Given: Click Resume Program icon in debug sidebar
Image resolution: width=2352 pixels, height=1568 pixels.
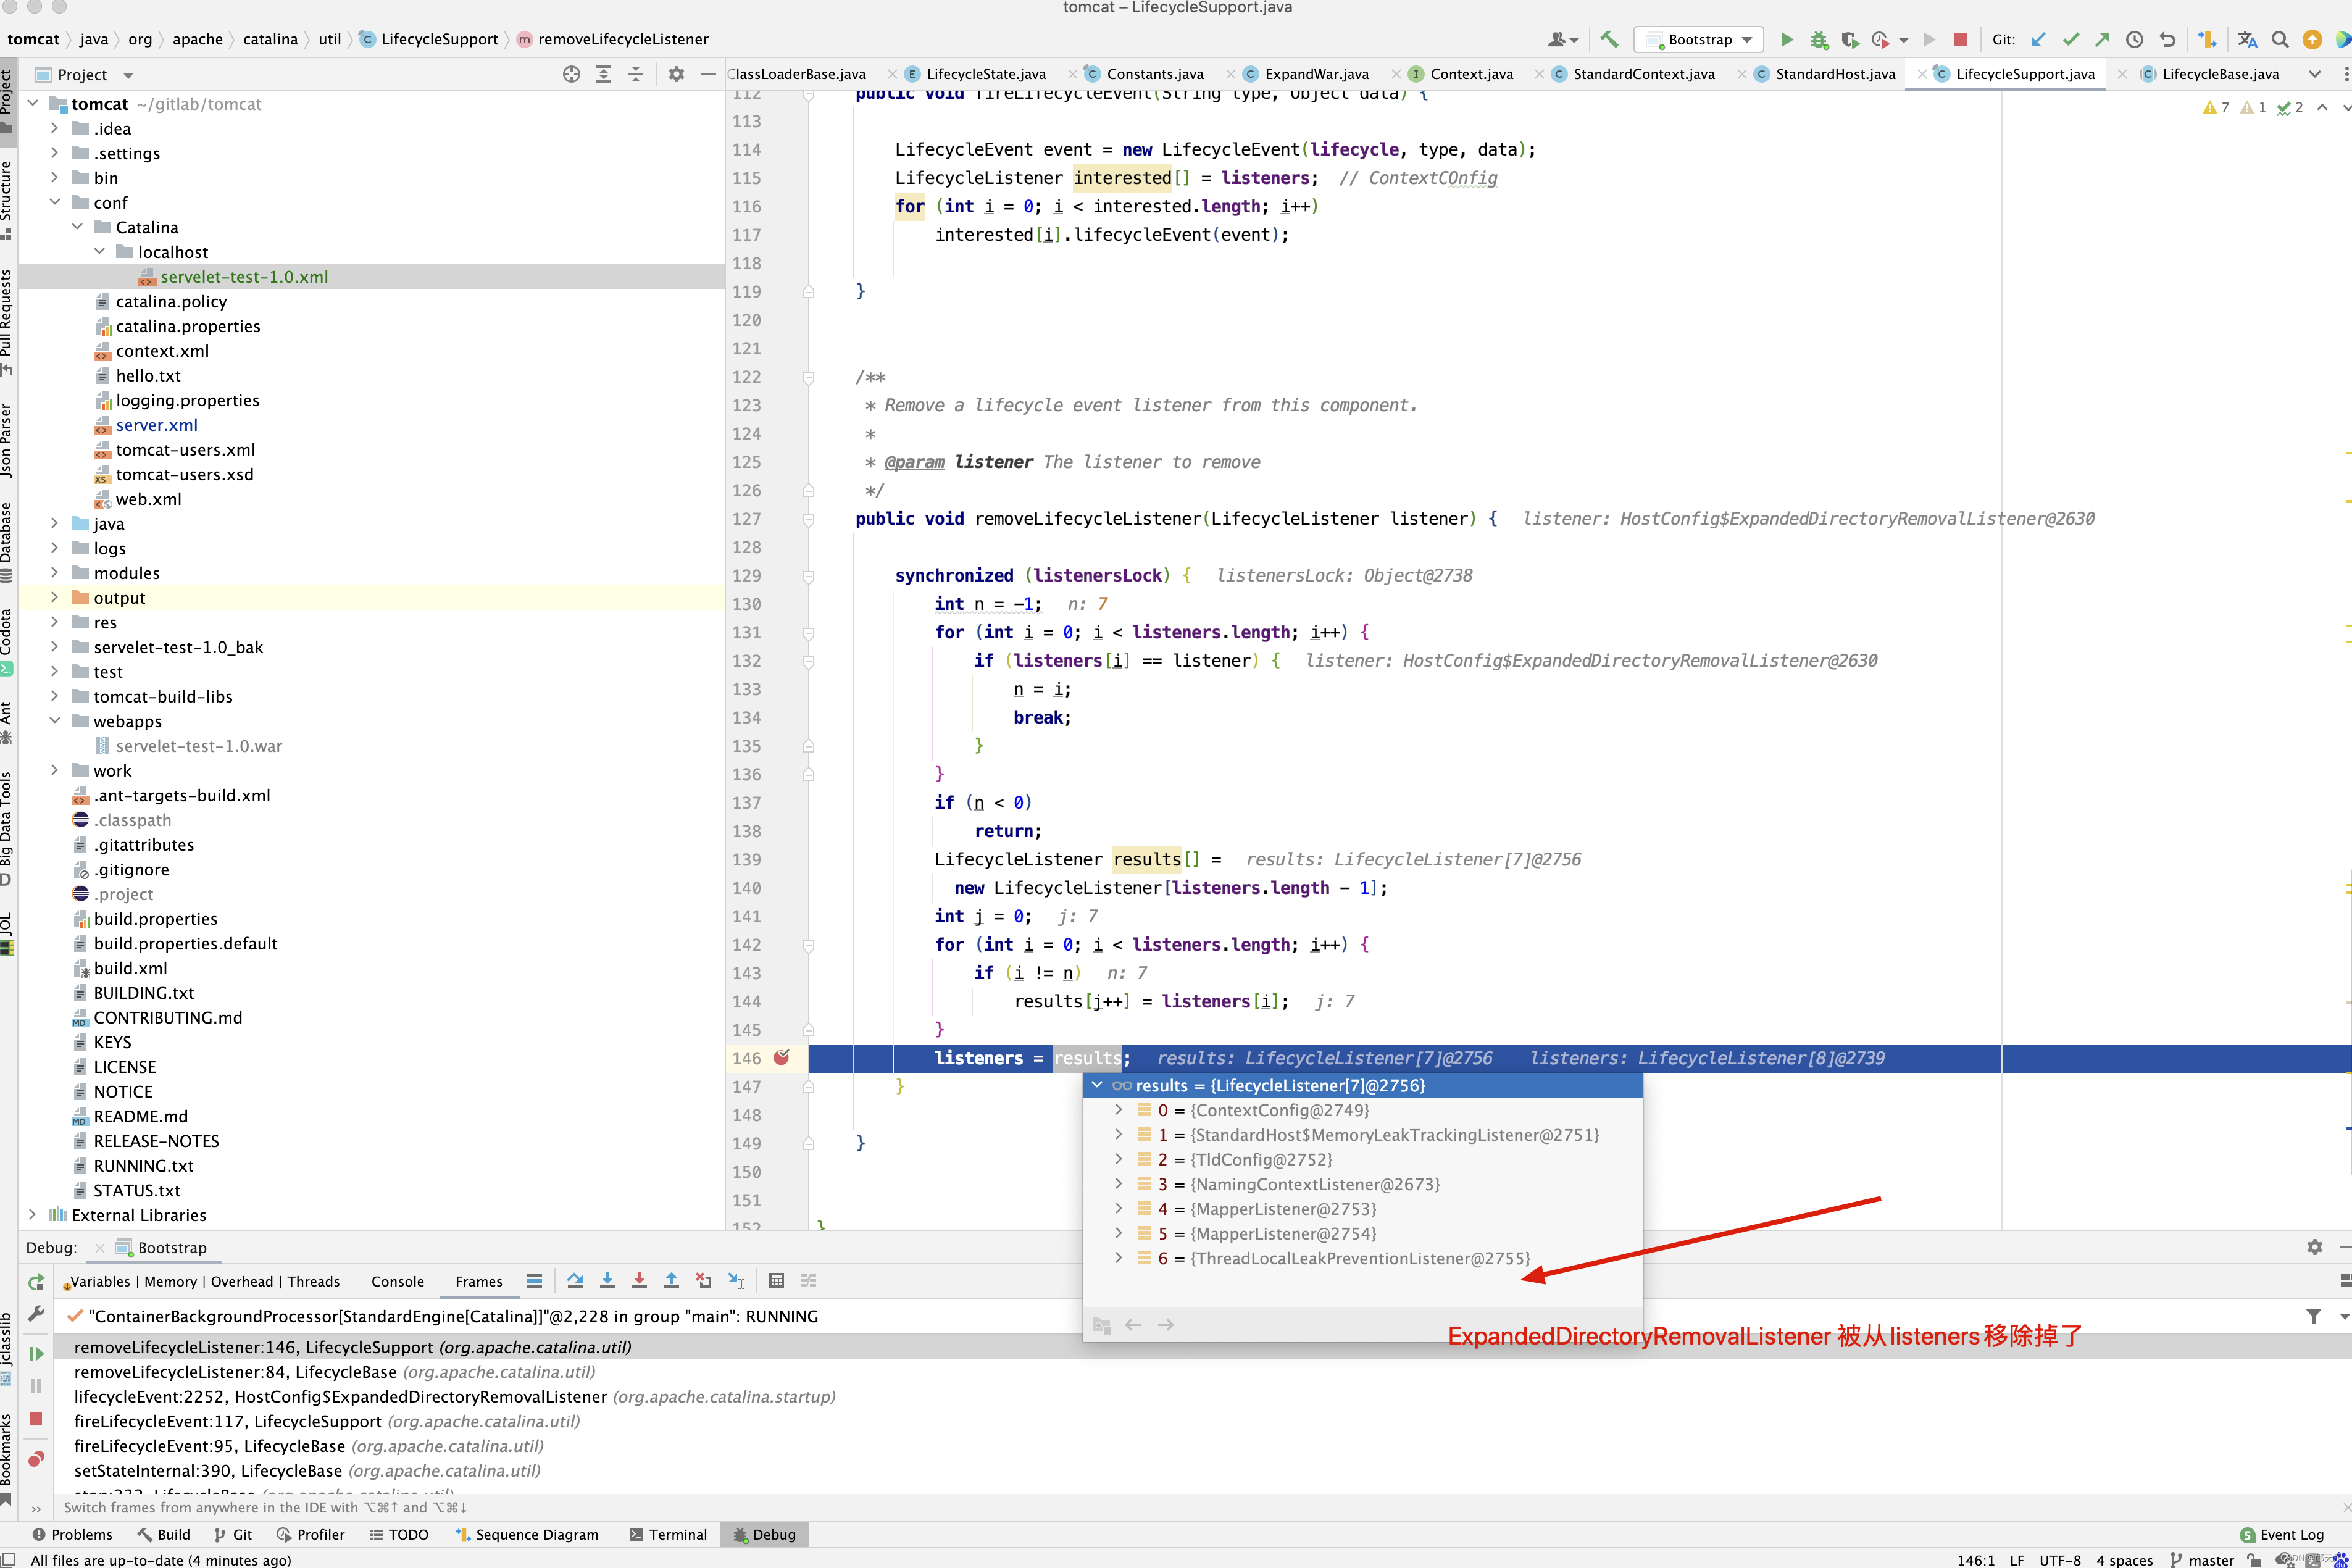Looking at the screenshot, I should tap(36, 1353).
